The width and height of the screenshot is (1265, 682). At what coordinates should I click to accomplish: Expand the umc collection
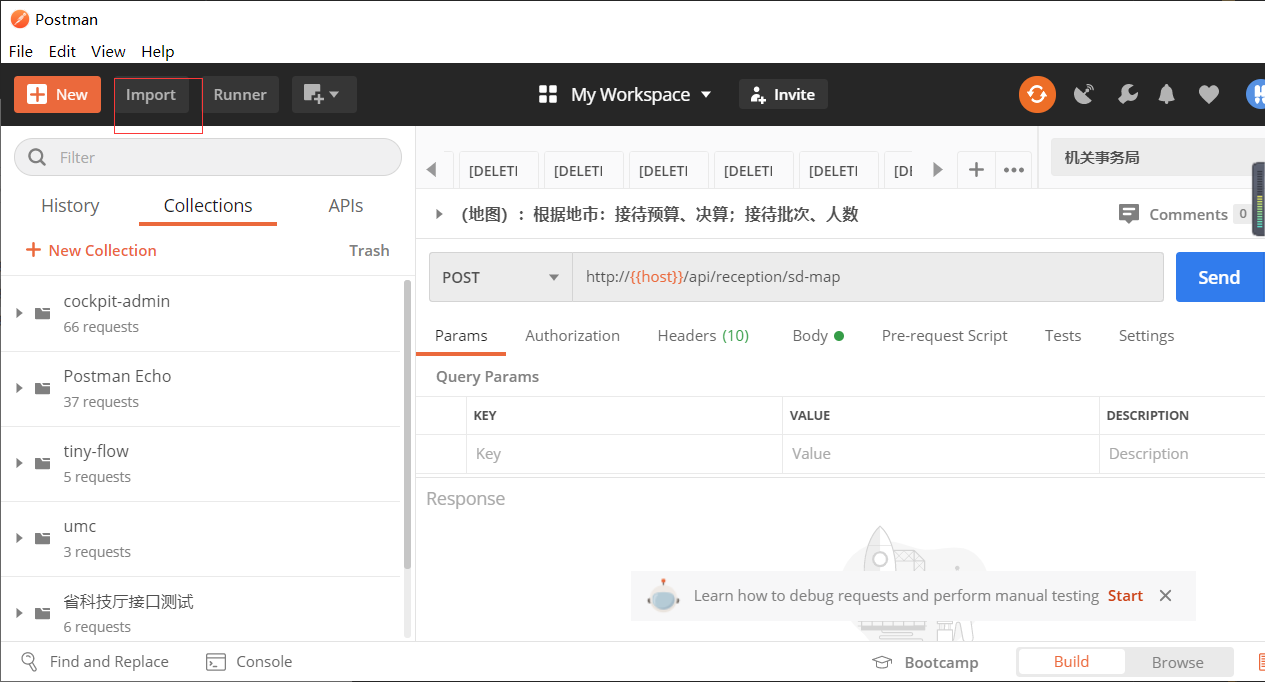coord(19,538)
